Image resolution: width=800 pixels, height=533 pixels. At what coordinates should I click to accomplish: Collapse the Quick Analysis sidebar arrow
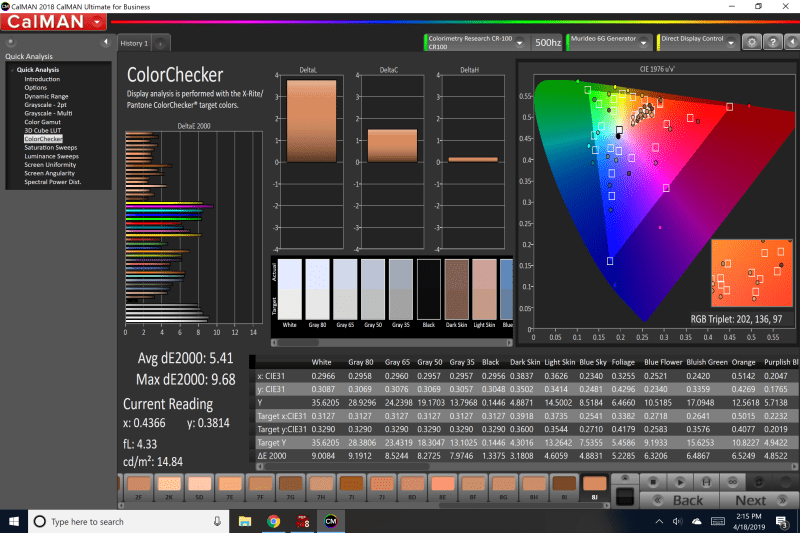(106, 42)
